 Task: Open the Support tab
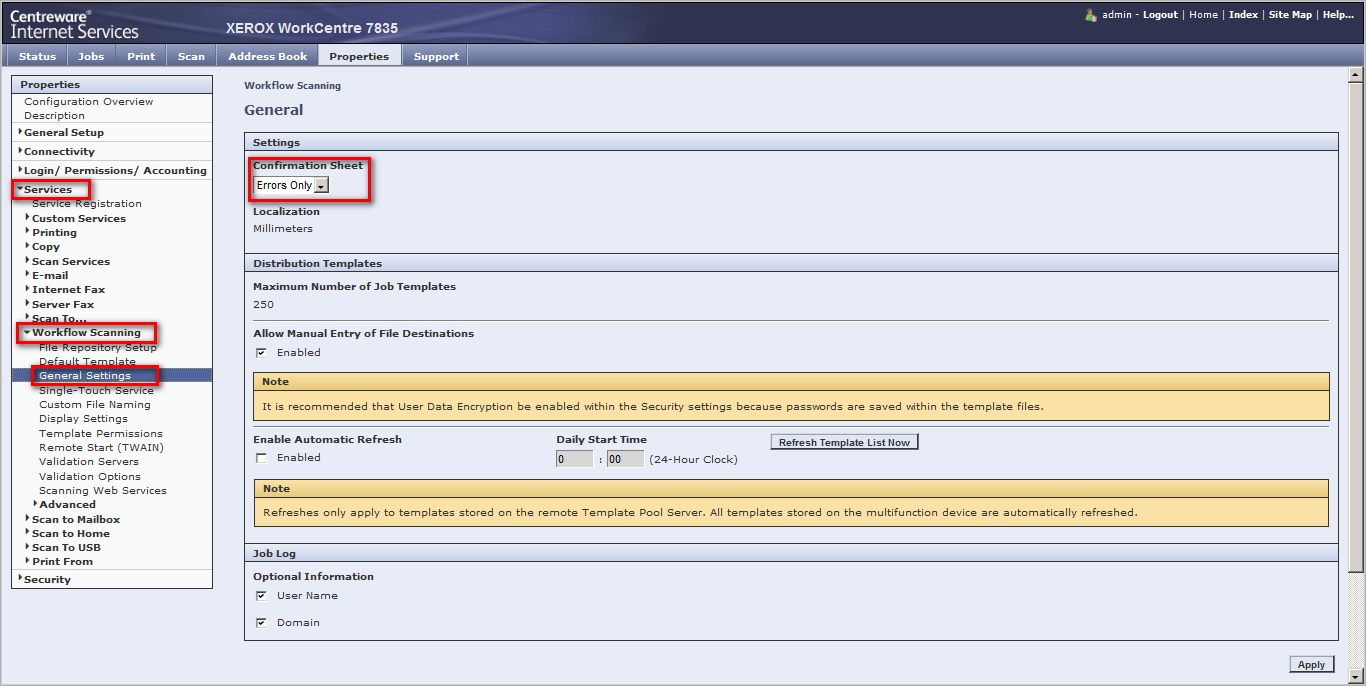[x=436, y=56]
